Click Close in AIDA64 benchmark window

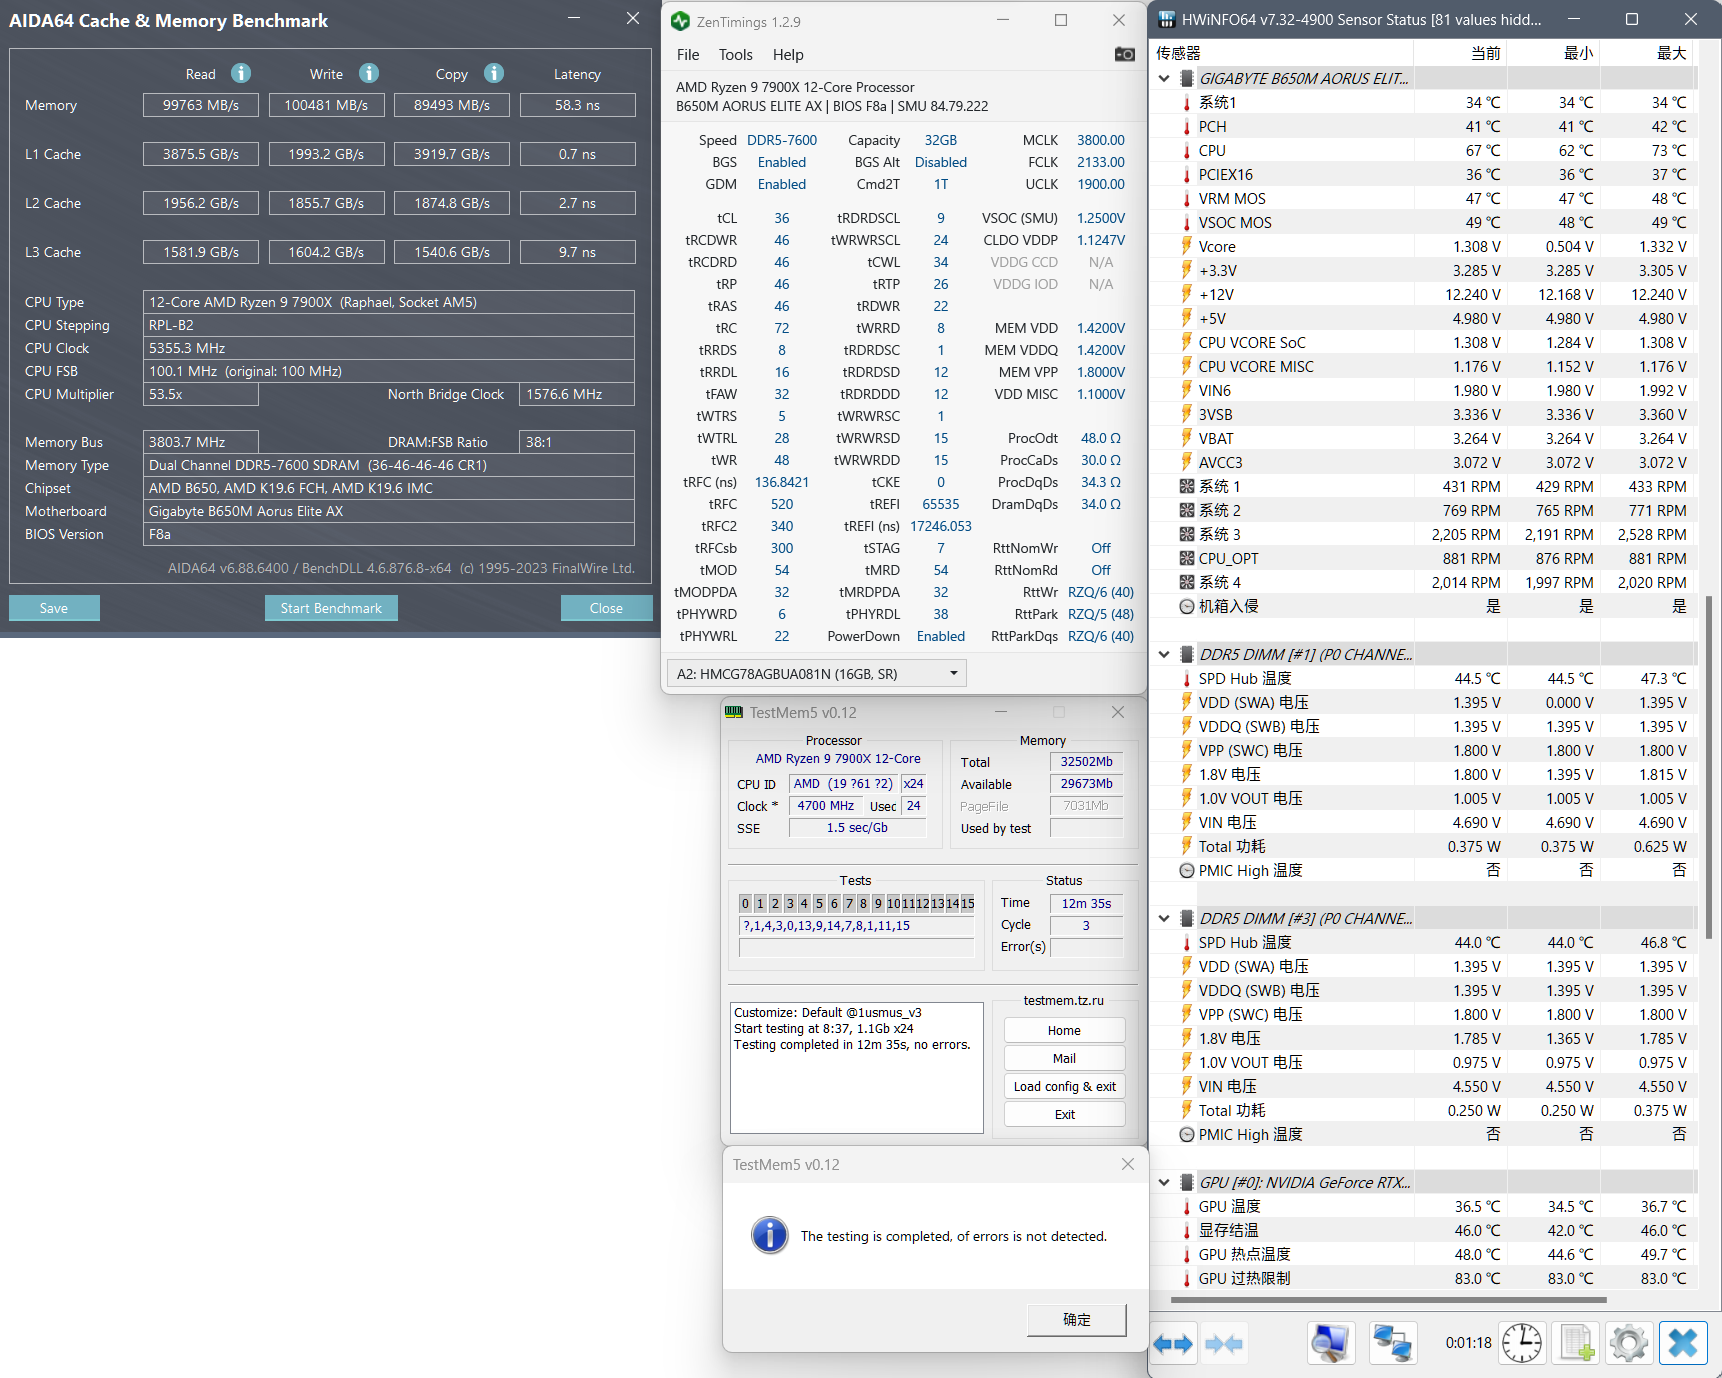coord(606,608)
